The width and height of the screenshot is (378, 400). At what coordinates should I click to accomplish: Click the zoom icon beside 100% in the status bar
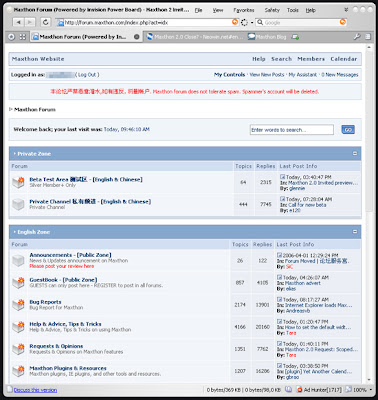click(x=348, y=389)
